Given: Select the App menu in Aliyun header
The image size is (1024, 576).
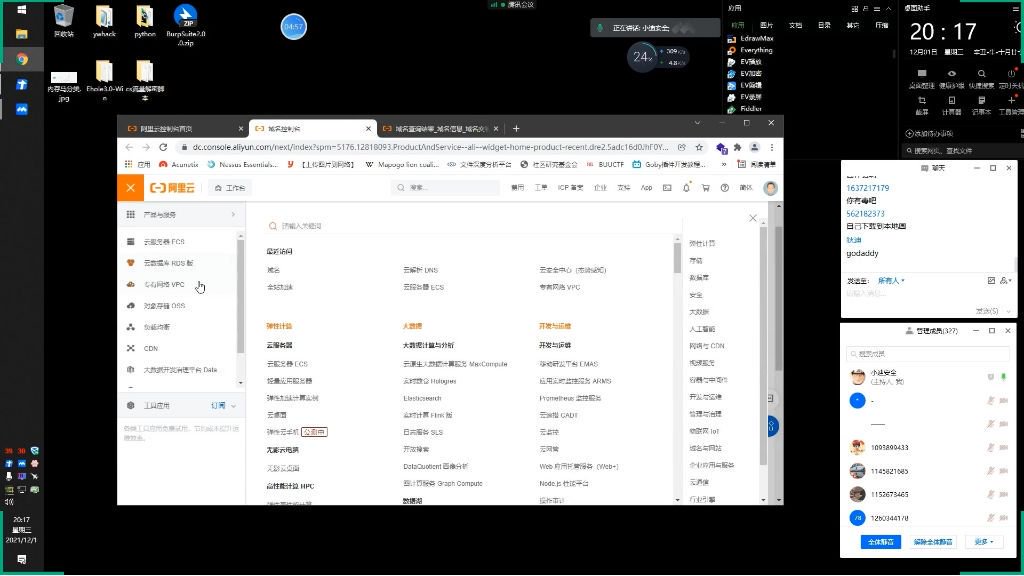Looking at the screenshot, I should [646, 188].
